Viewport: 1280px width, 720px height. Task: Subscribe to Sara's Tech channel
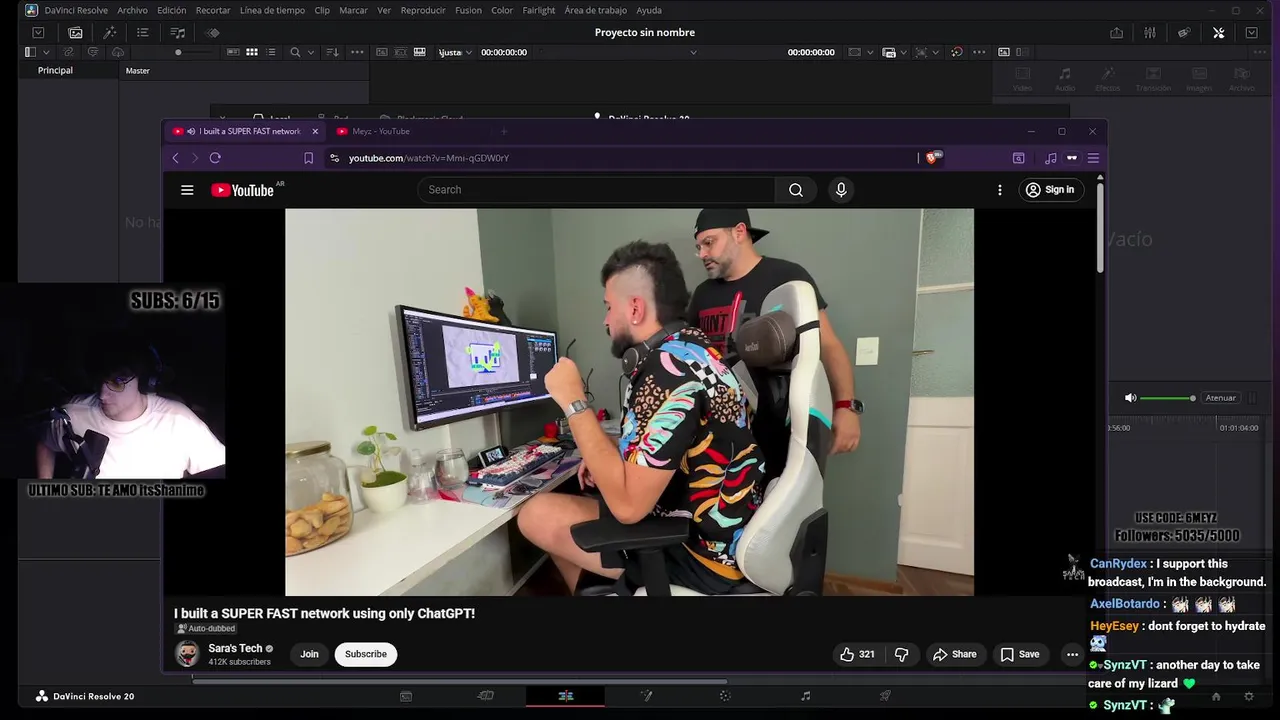coord(366,654)
